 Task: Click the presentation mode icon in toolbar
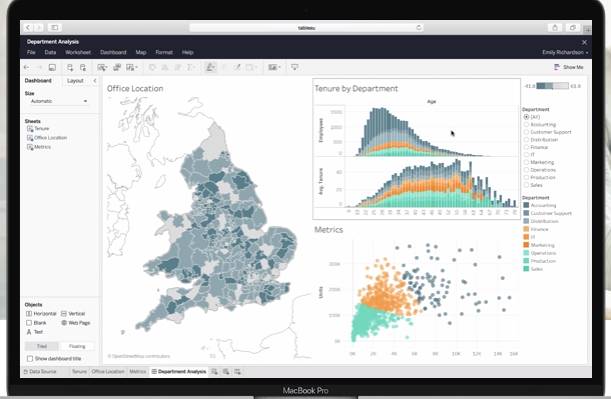coord(295,67)
